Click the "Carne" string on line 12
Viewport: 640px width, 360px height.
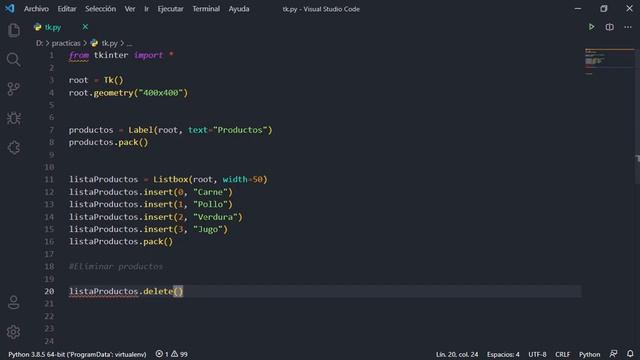[210, 192]
